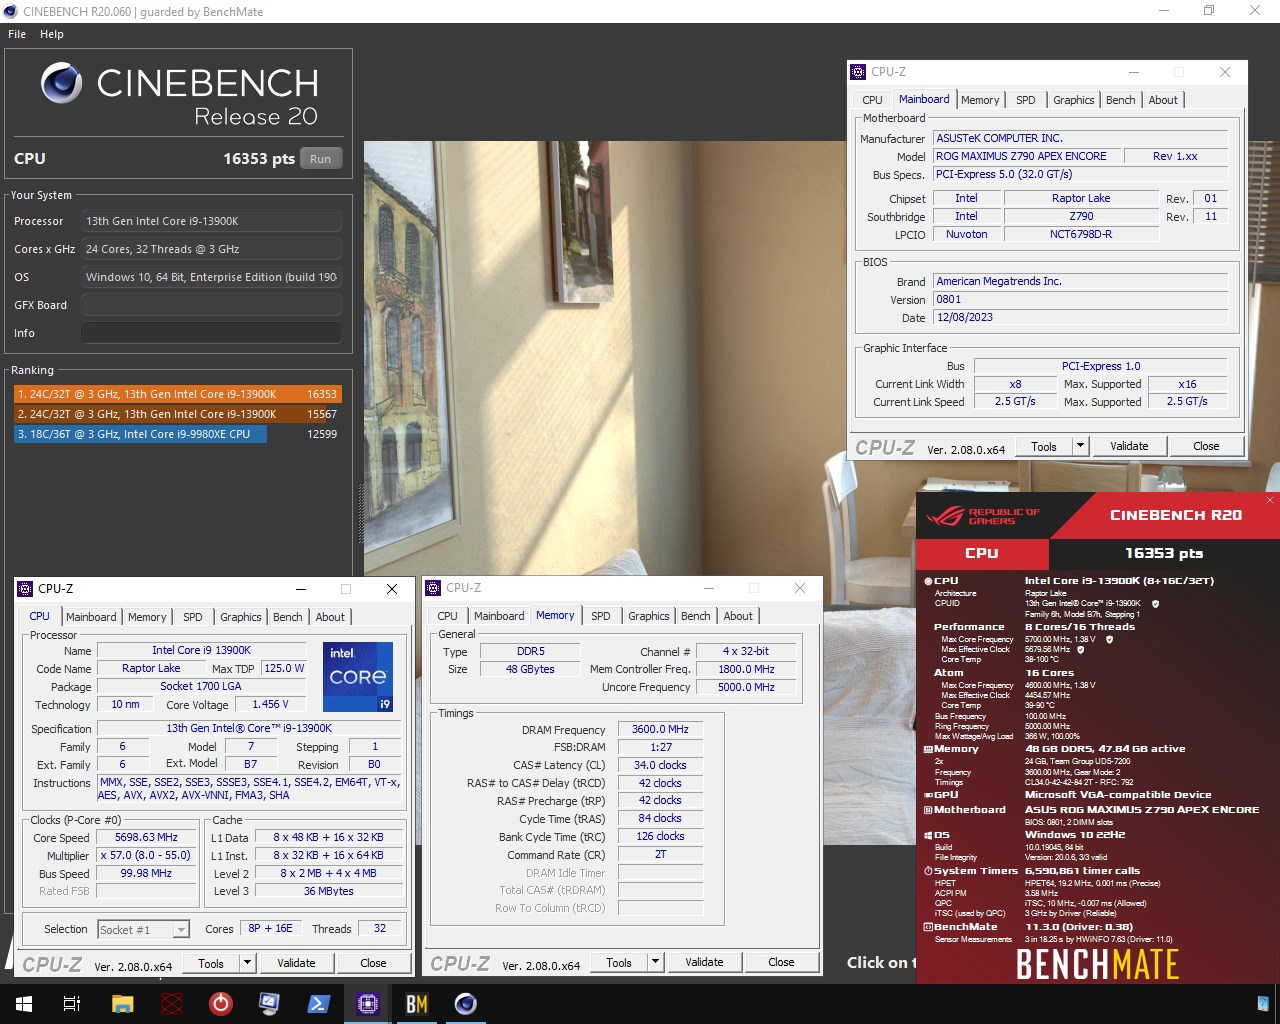Switch to BenchMate via BM taskbar icon
The height and width of the screenshot is (1024, 1280).
tap(417, 1003)
